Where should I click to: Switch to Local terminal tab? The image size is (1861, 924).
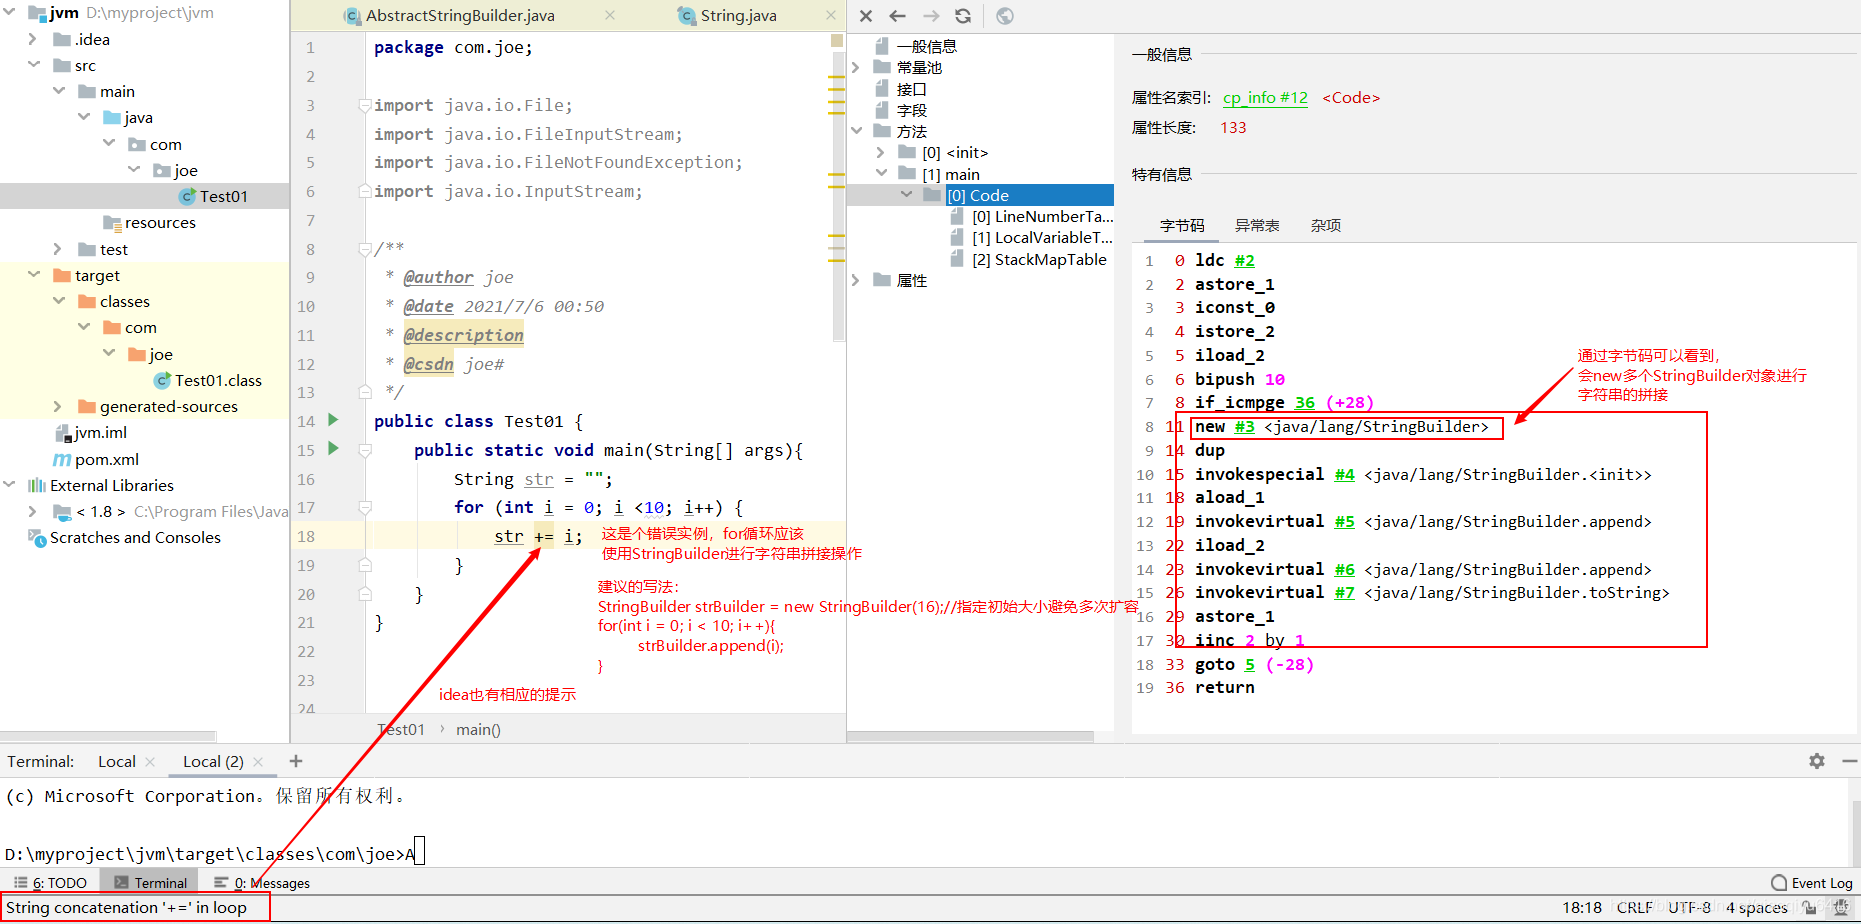coord(117,761)
